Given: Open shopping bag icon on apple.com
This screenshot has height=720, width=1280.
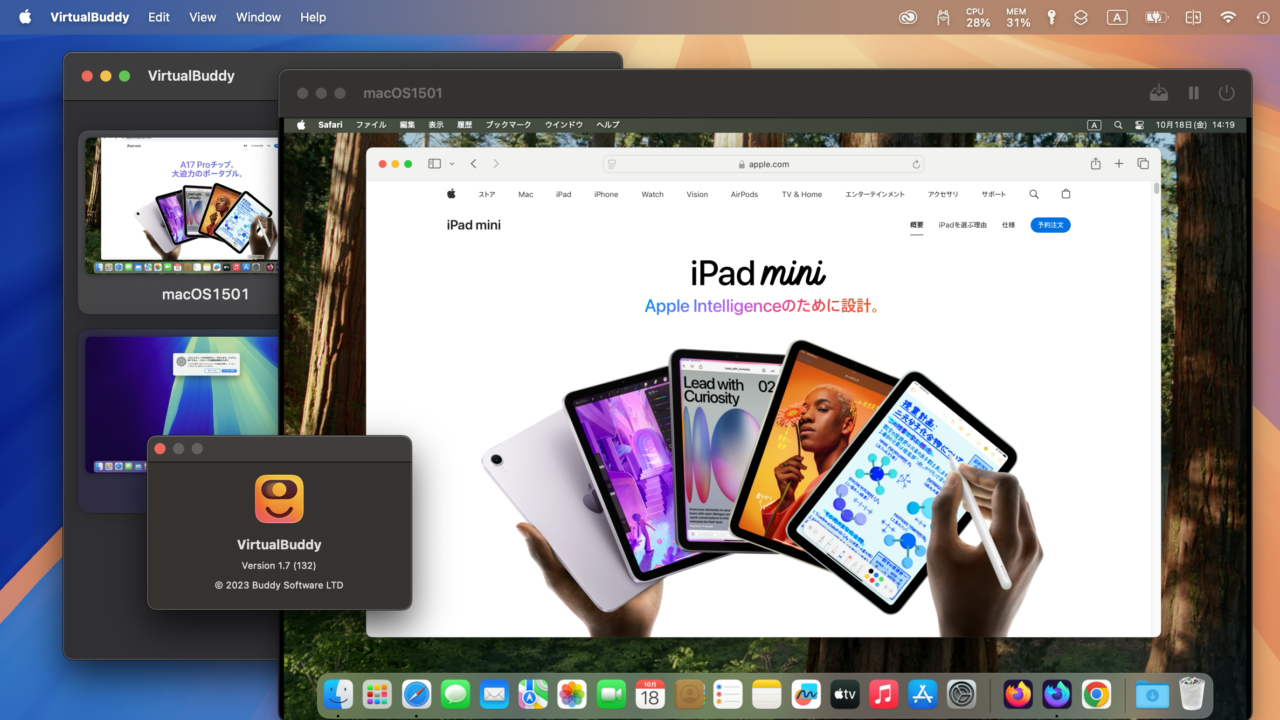Looking at the screenshot, I should (x=1066, y=194).
